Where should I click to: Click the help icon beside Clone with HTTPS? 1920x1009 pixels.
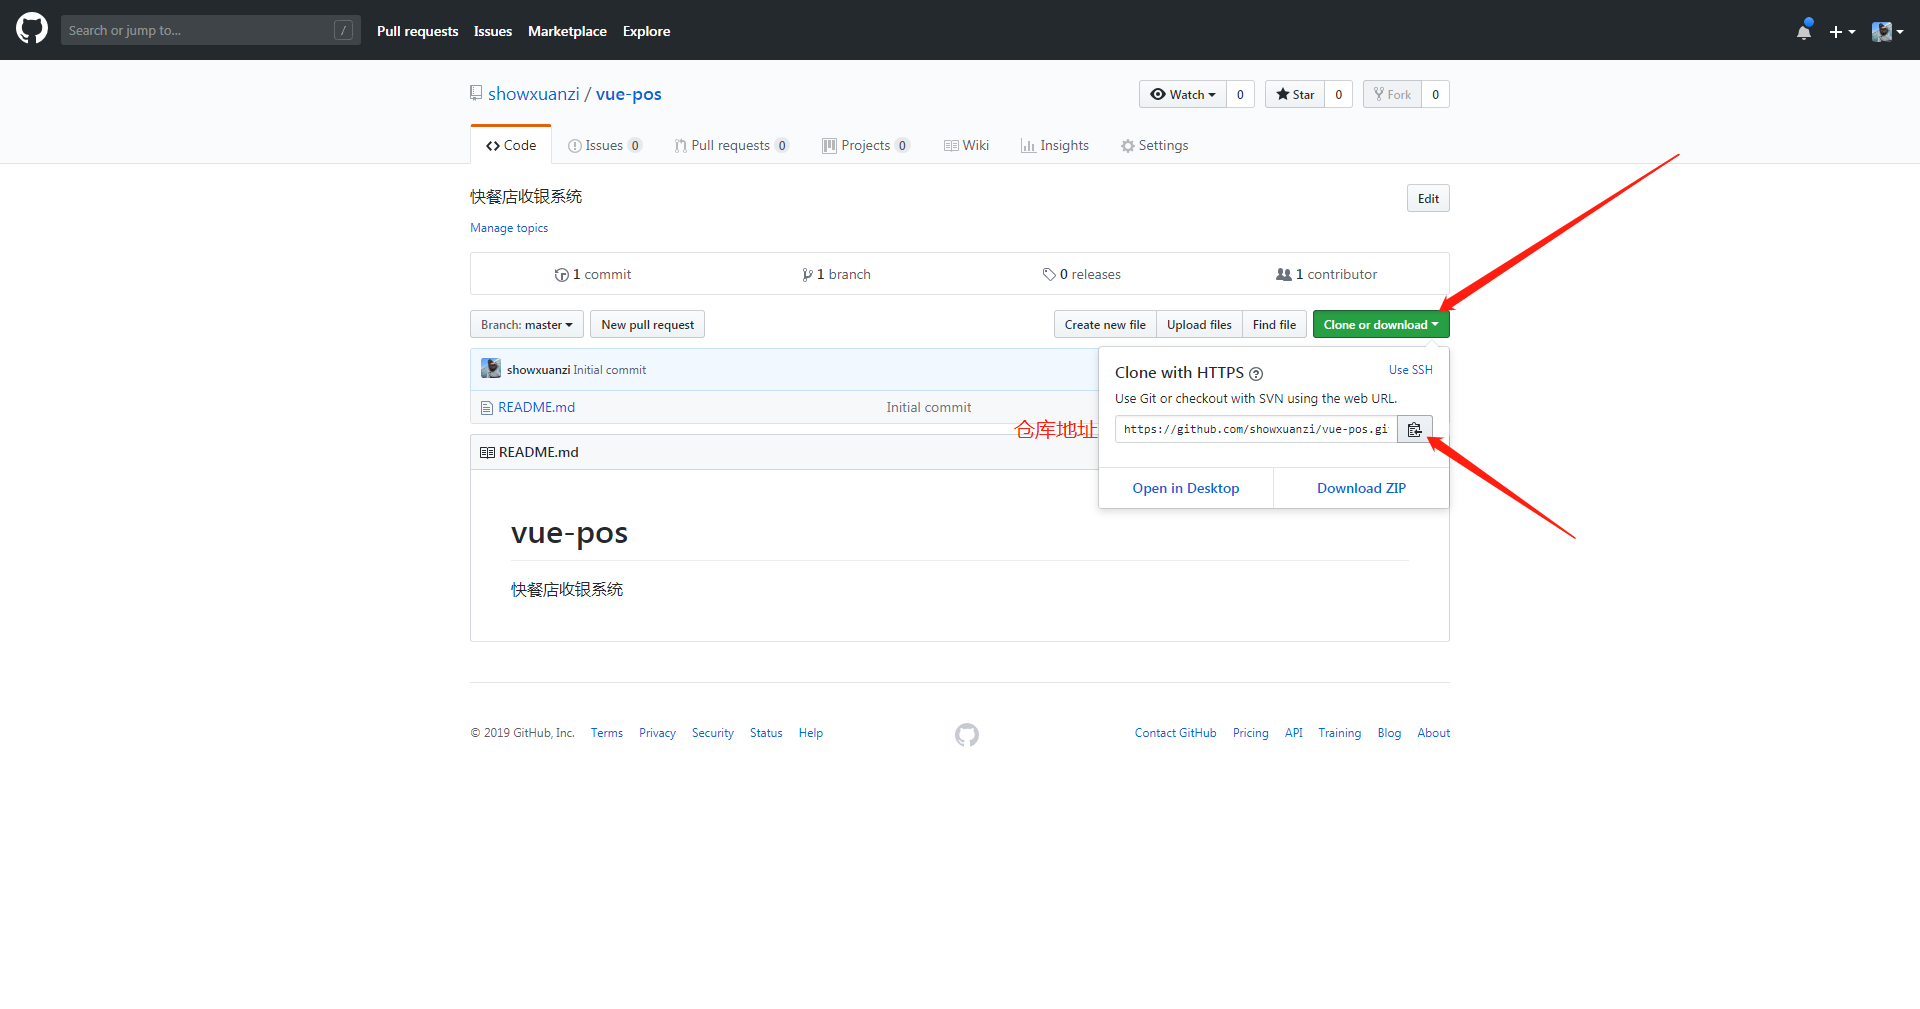[x=1256, y=374]
